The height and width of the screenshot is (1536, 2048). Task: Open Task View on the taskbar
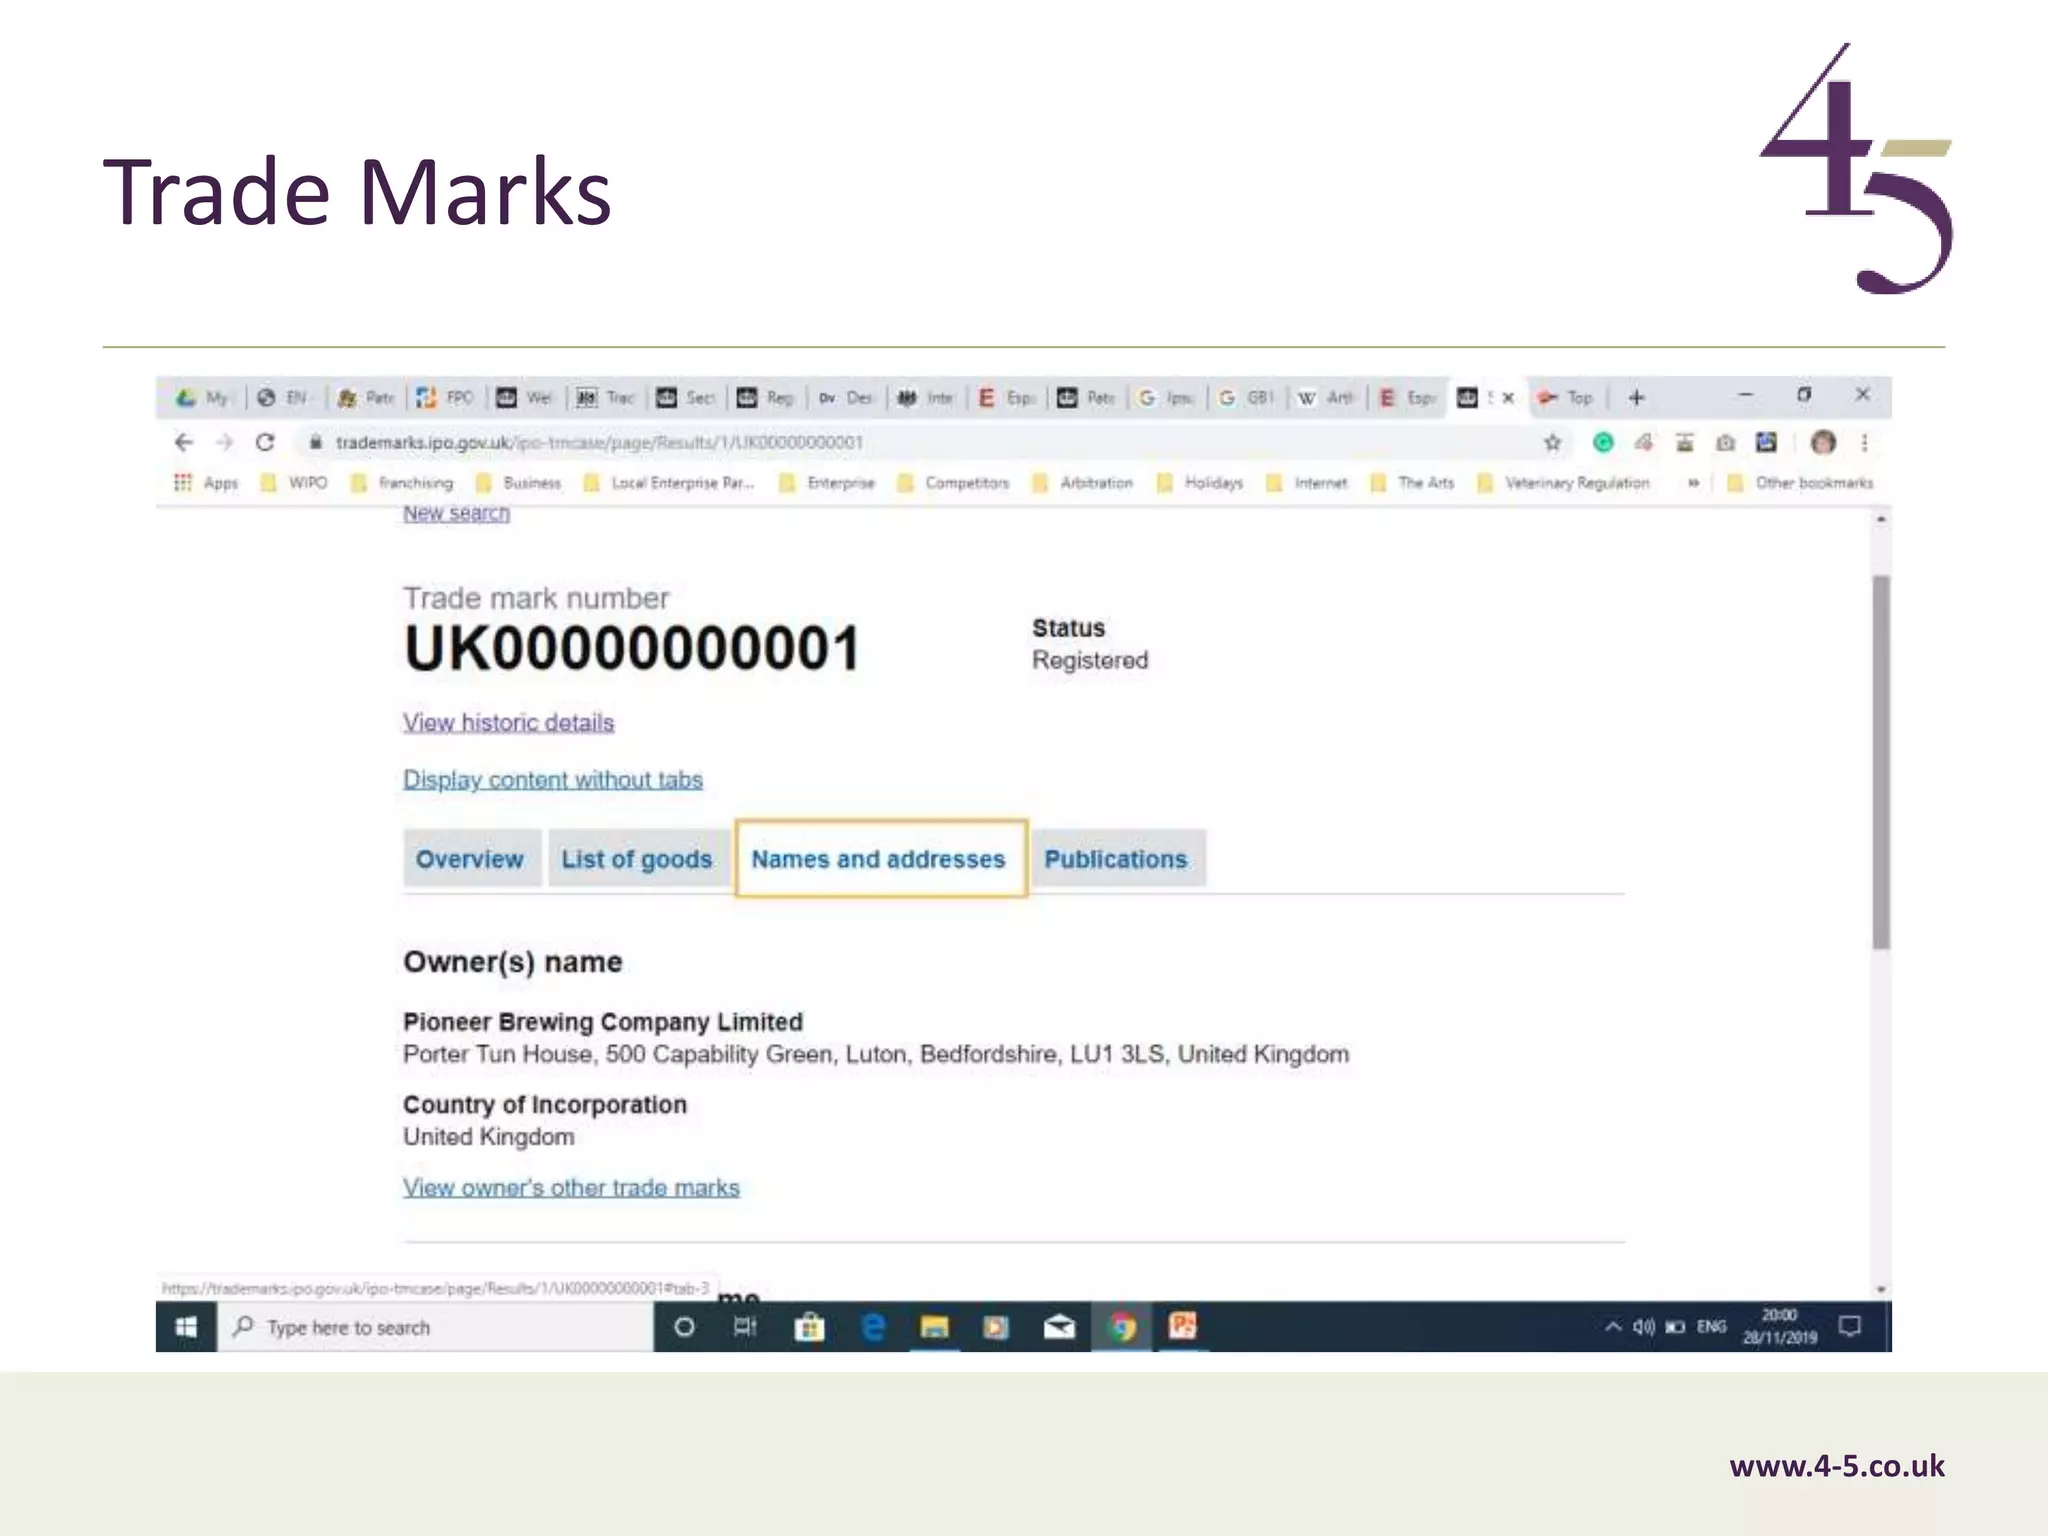coord(746,1327)
